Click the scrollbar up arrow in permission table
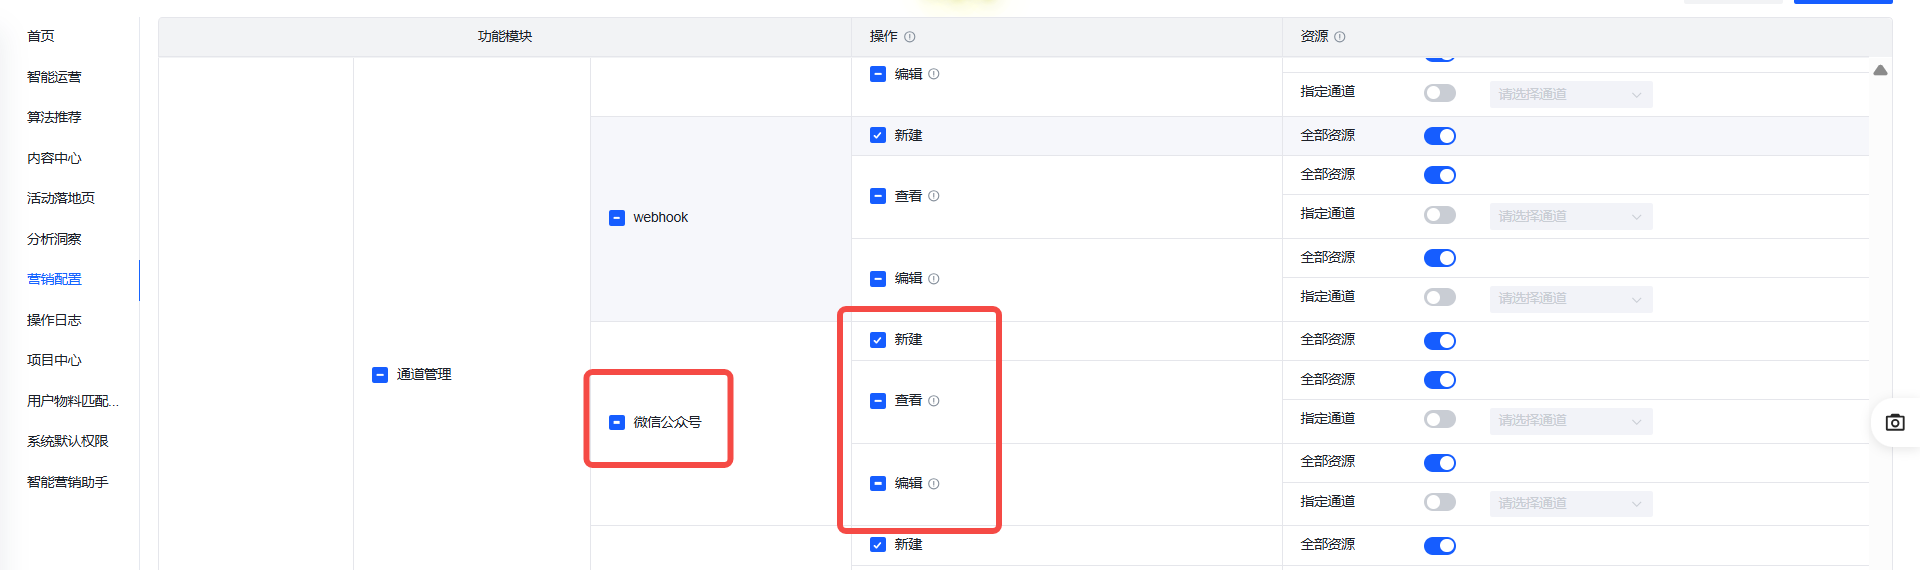 (1880, 70)
